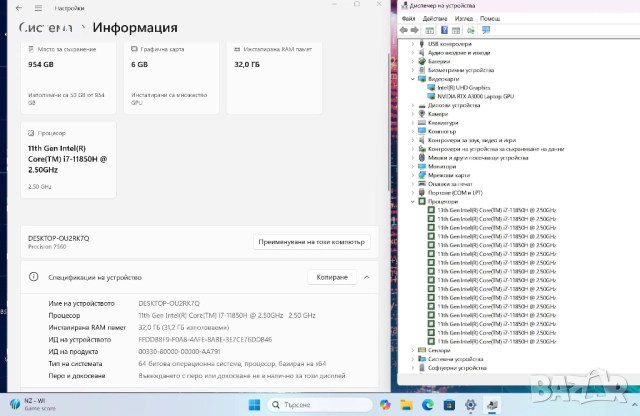Select the Системни устройства category
640x416 pixels.
coord(456,359)
